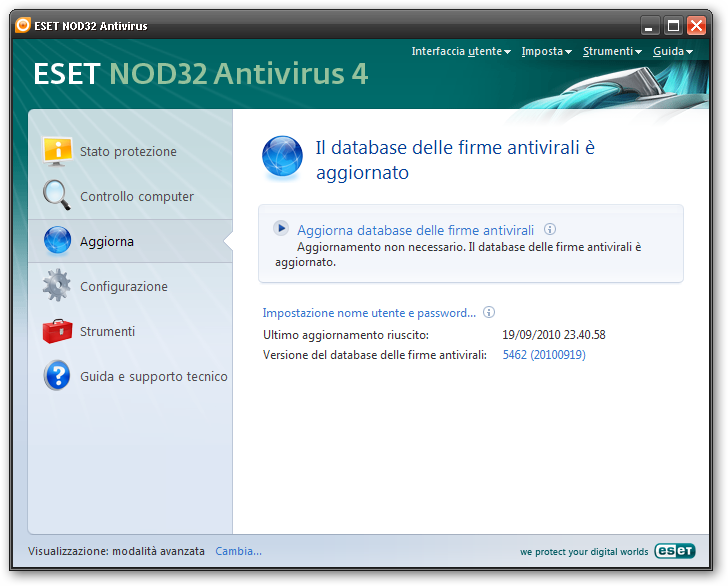Image resolution: width=728 pixels, height=586 pixels.
Task: Click the red Strumenti toolbox icon
Action: click(57, 331)
